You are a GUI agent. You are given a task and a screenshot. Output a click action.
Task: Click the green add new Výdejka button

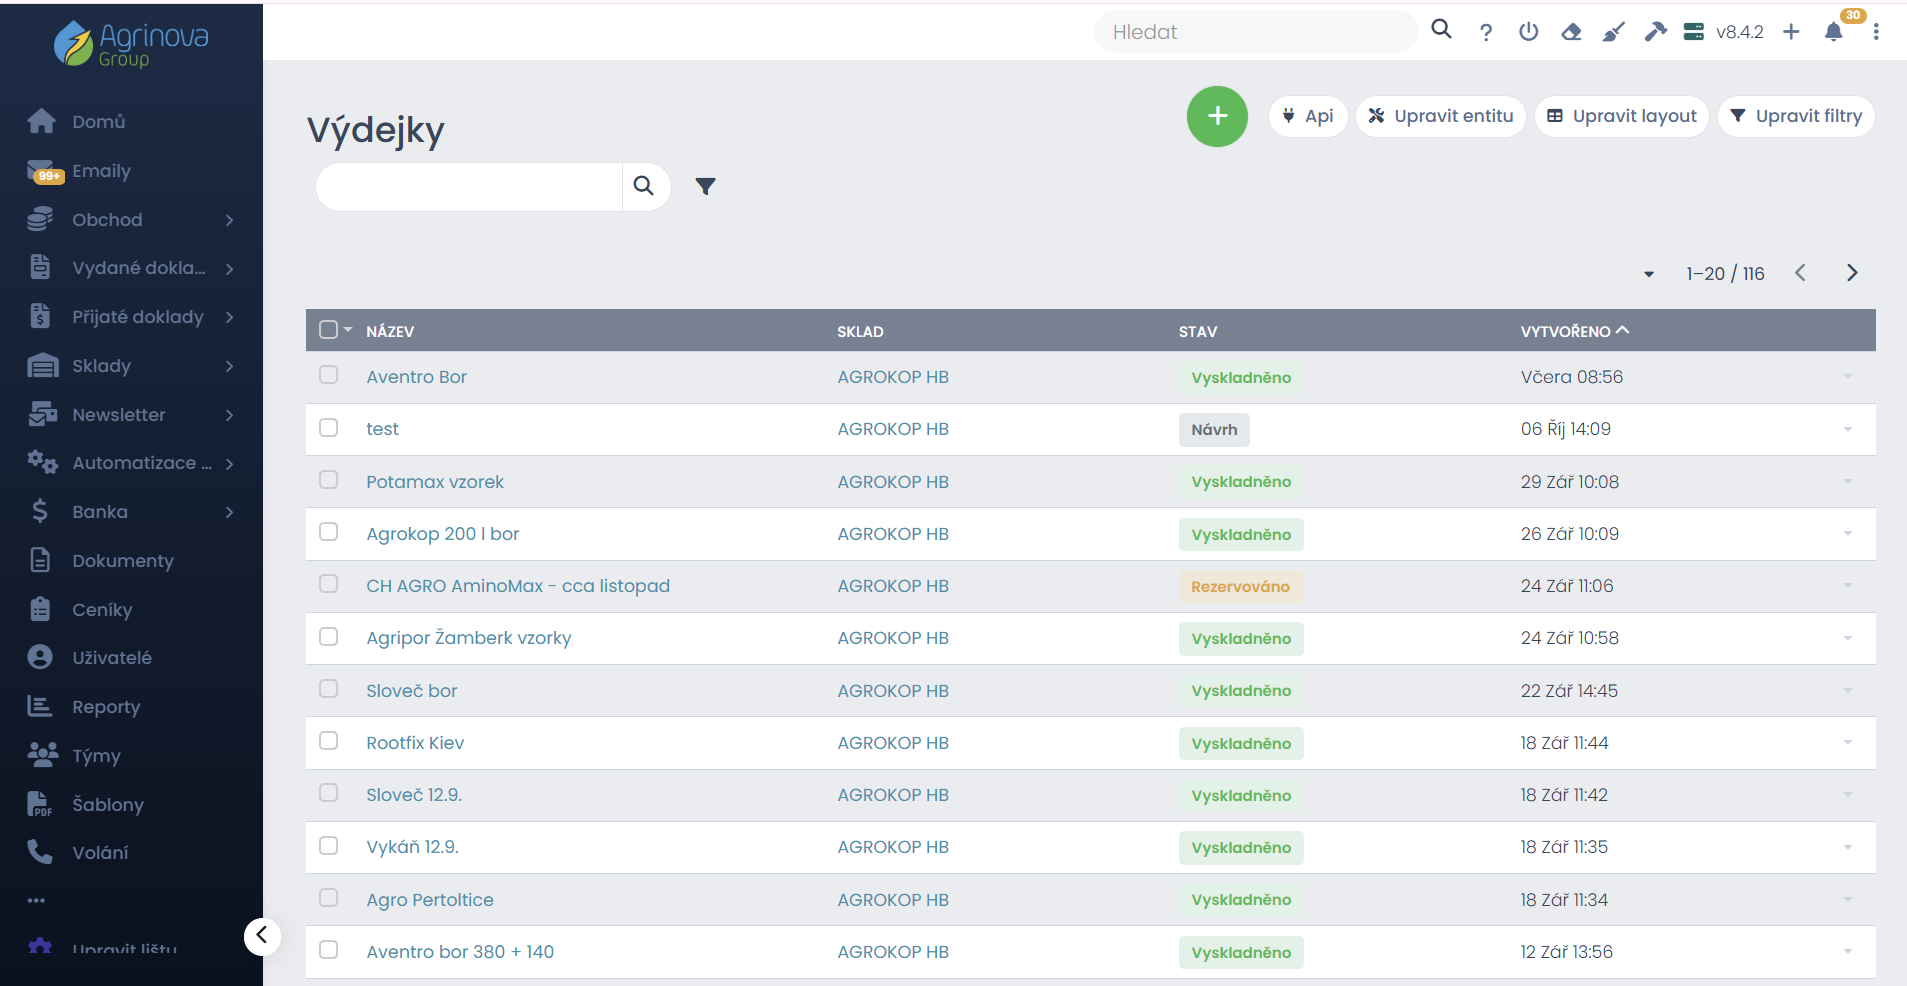coord(1216,116)
